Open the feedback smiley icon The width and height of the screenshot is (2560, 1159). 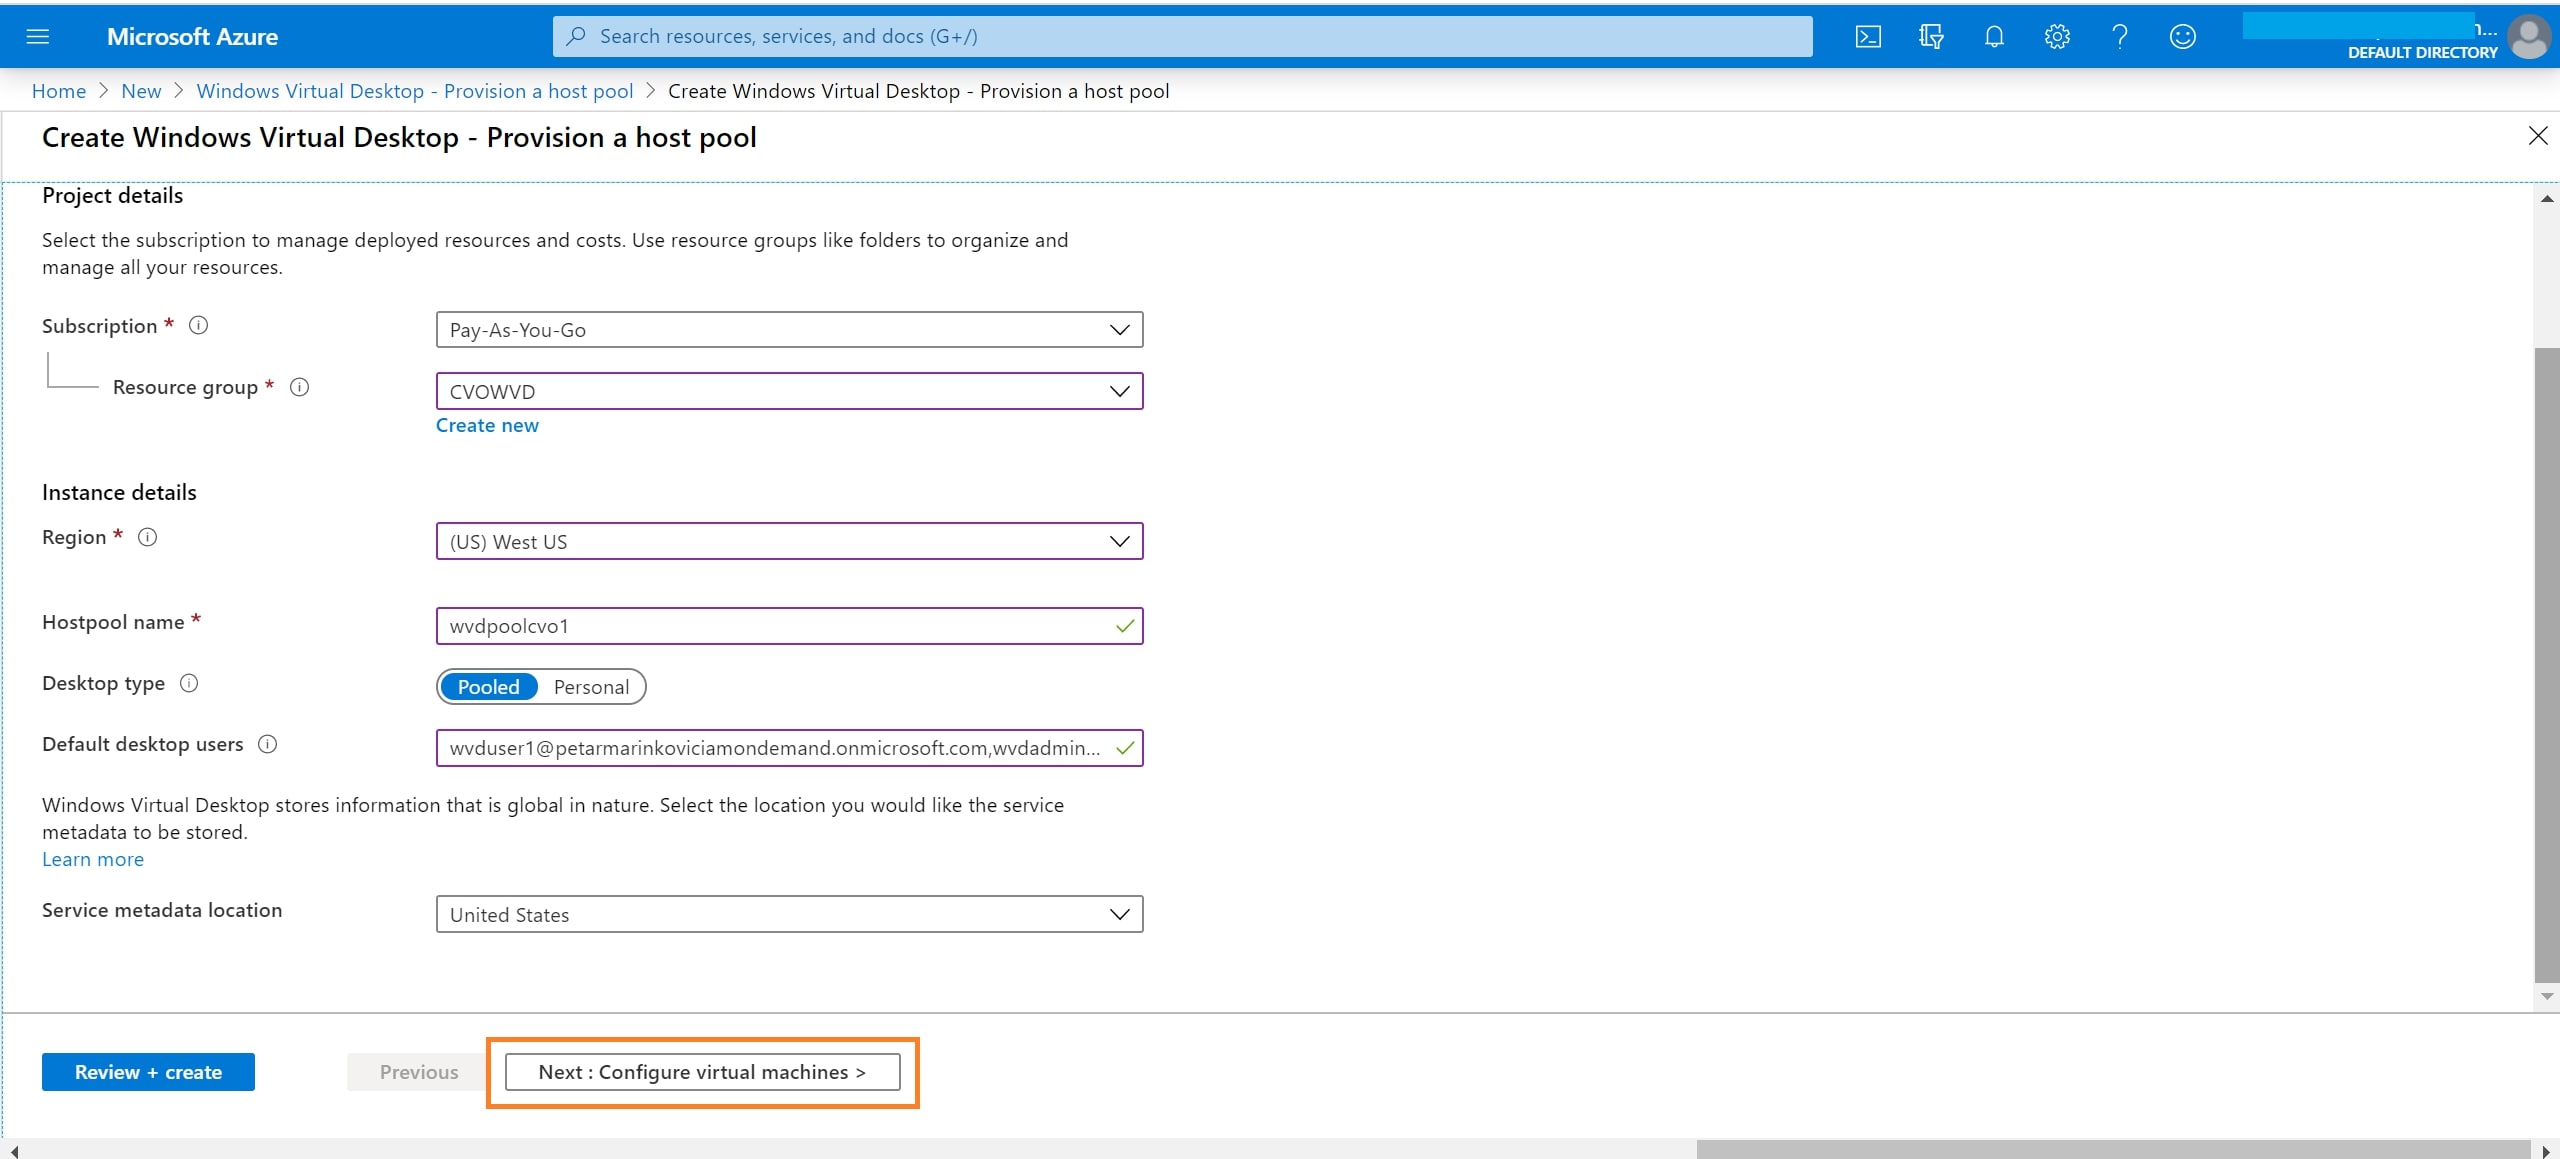point(2182,37)
